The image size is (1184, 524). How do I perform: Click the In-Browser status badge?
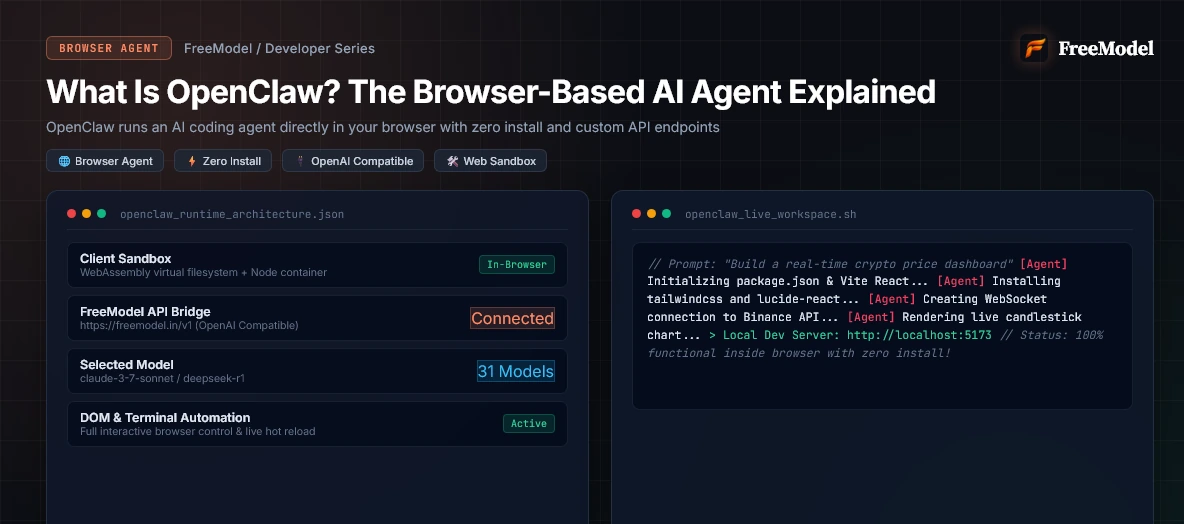516,264
